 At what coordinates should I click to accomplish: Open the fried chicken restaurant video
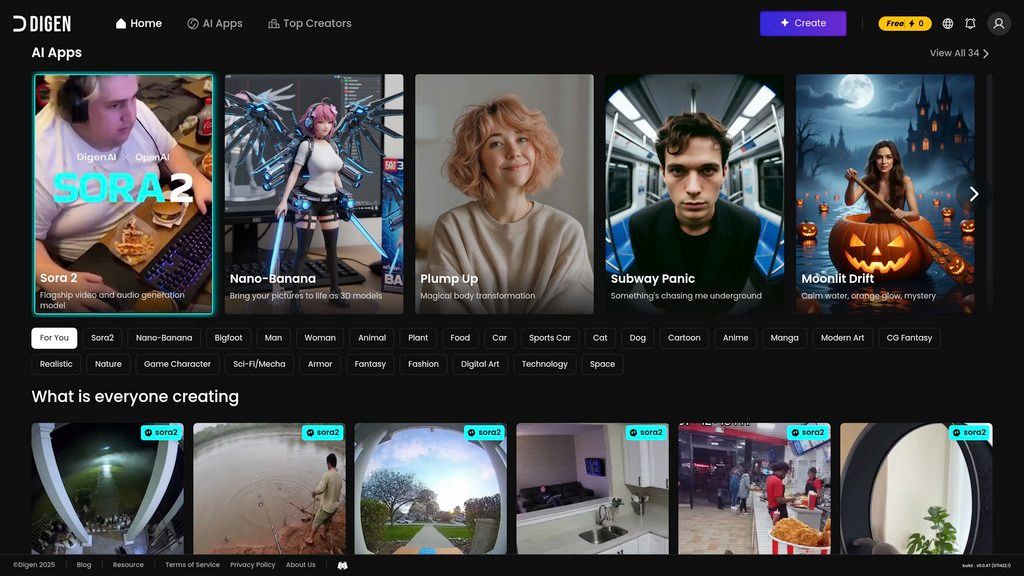pos(754,488)
